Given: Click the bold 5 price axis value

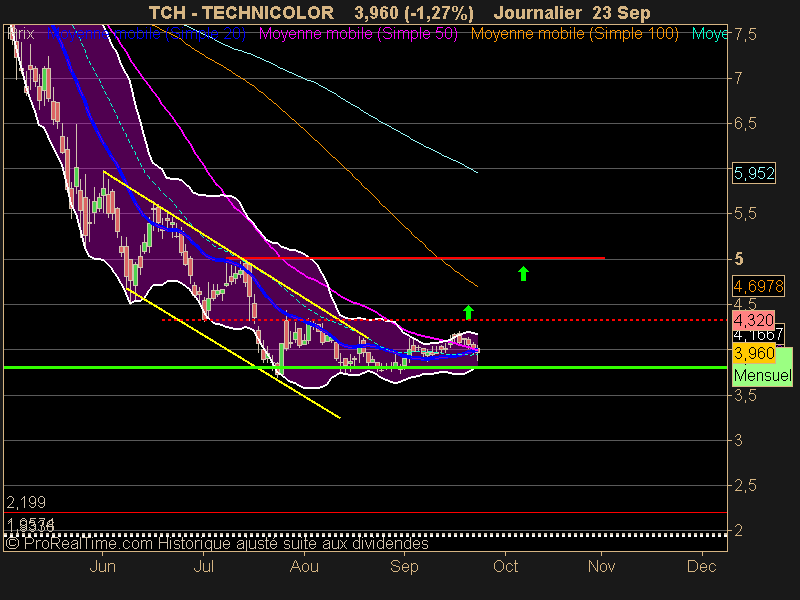Looking at the screenshot, I should point(739,259).
